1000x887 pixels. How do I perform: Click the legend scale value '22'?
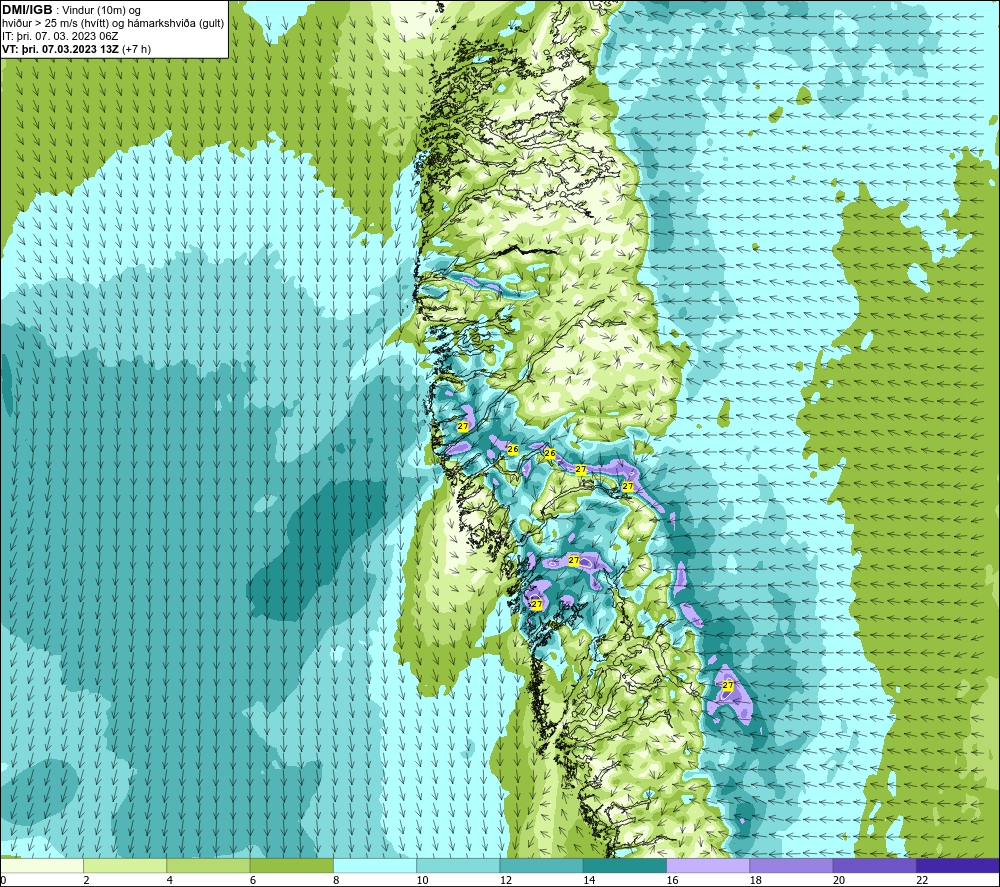point(922,880)
